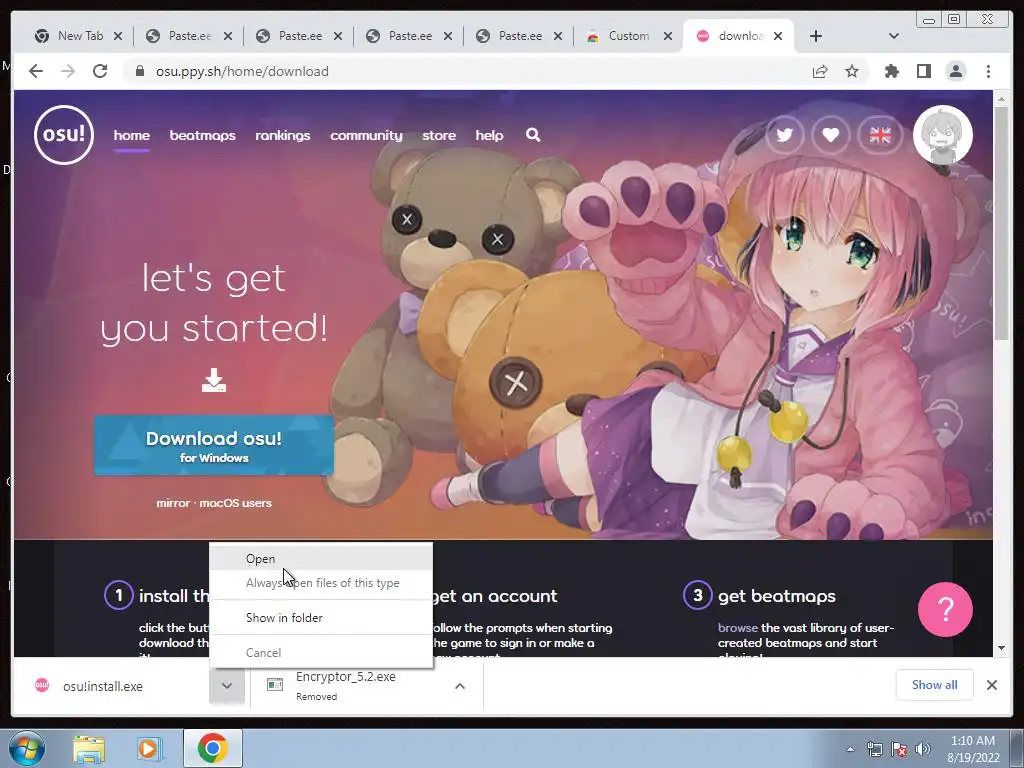Open the community nav item
Image resolution: width=1024 pixels, height=768 pixels.
[x=366, y=135]
